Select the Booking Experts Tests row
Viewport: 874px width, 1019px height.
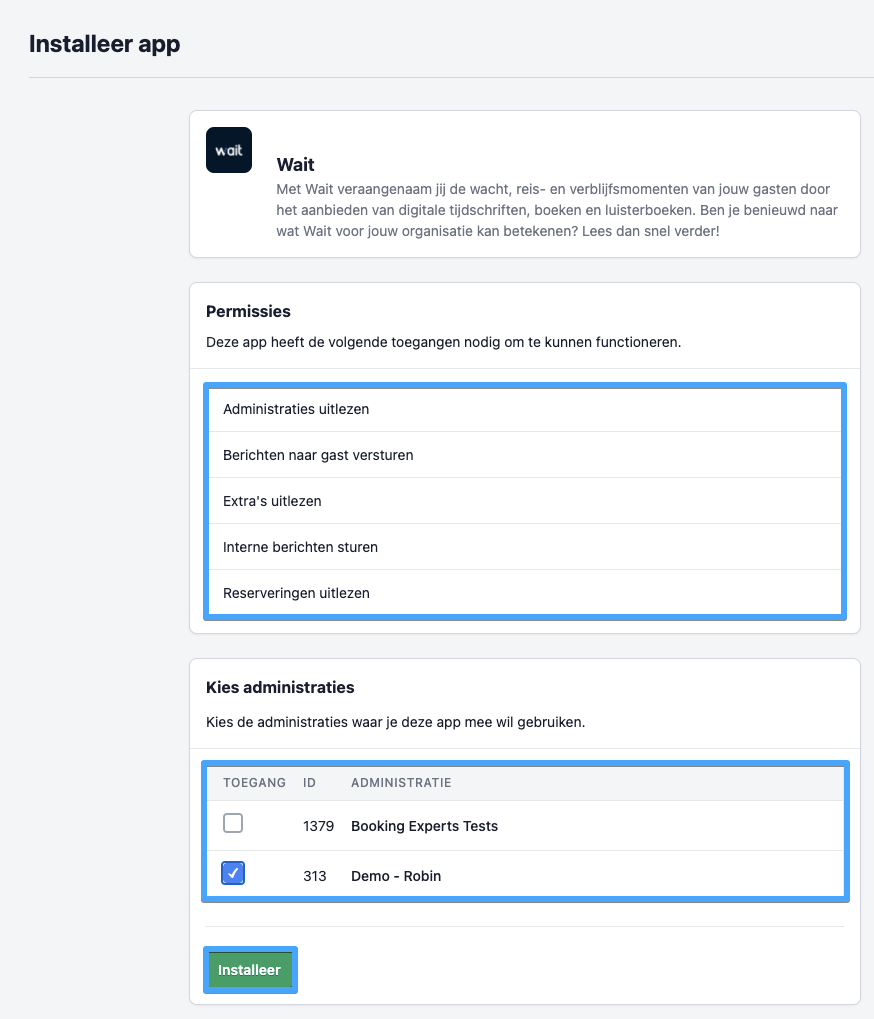(423, 825)
